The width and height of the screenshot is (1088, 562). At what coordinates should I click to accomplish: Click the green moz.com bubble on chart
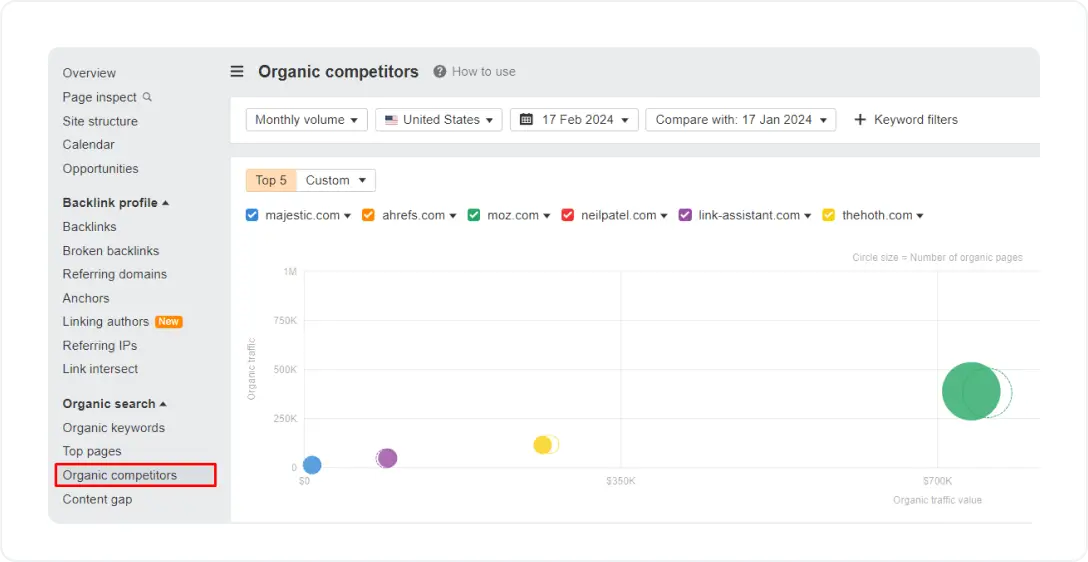(x=970, y=391)
